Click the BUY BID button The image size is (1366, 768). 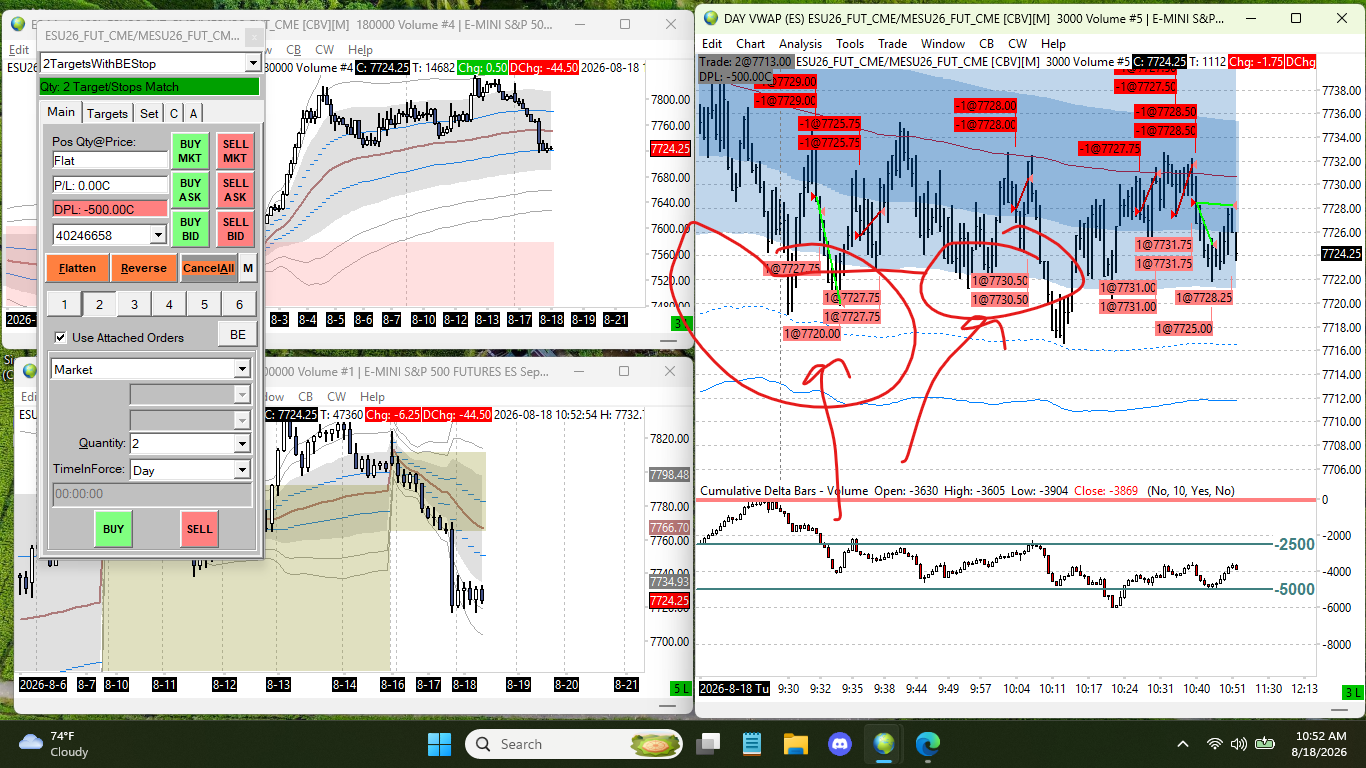pos(190,229)
